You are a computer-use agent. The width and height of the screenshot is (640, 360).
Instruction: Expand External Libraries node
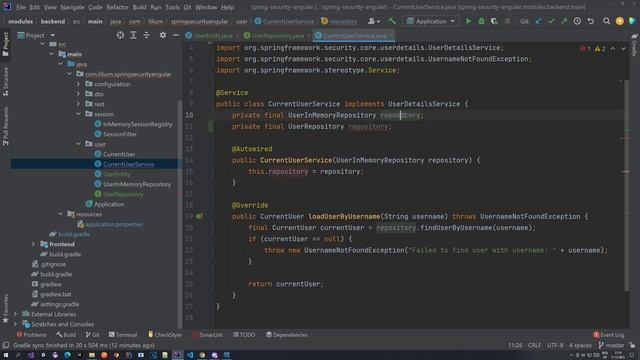tap(16, 314)
